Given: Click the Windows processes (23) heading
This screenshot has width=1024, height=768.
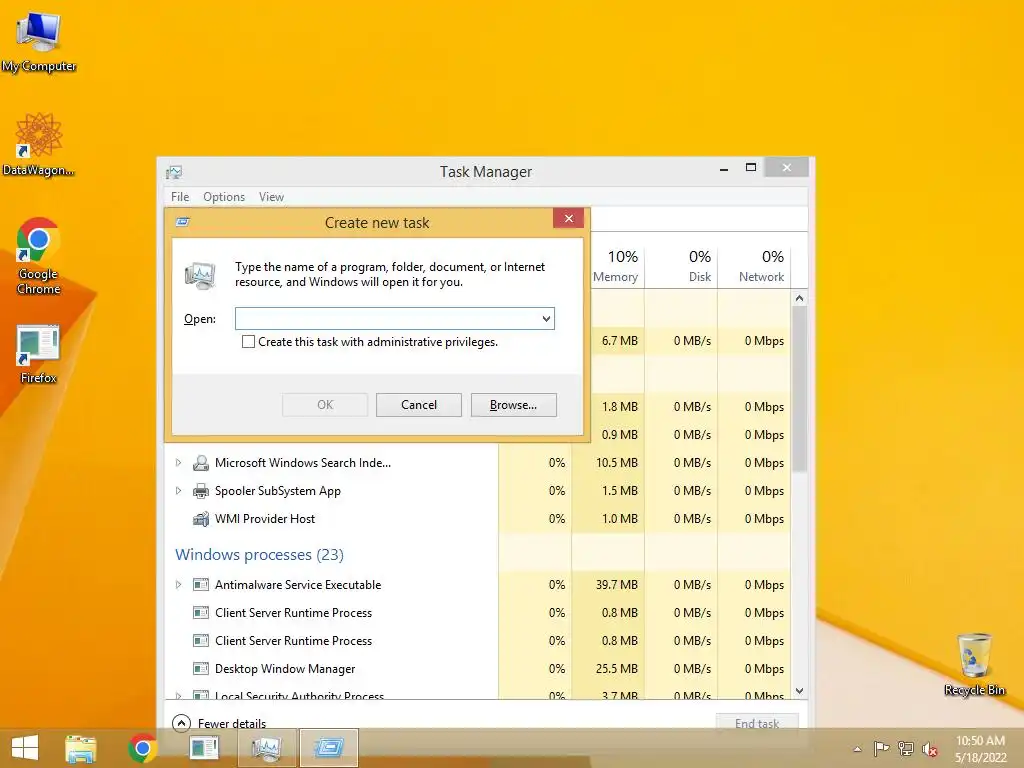Looking at the screenshot, I should 259,554.
